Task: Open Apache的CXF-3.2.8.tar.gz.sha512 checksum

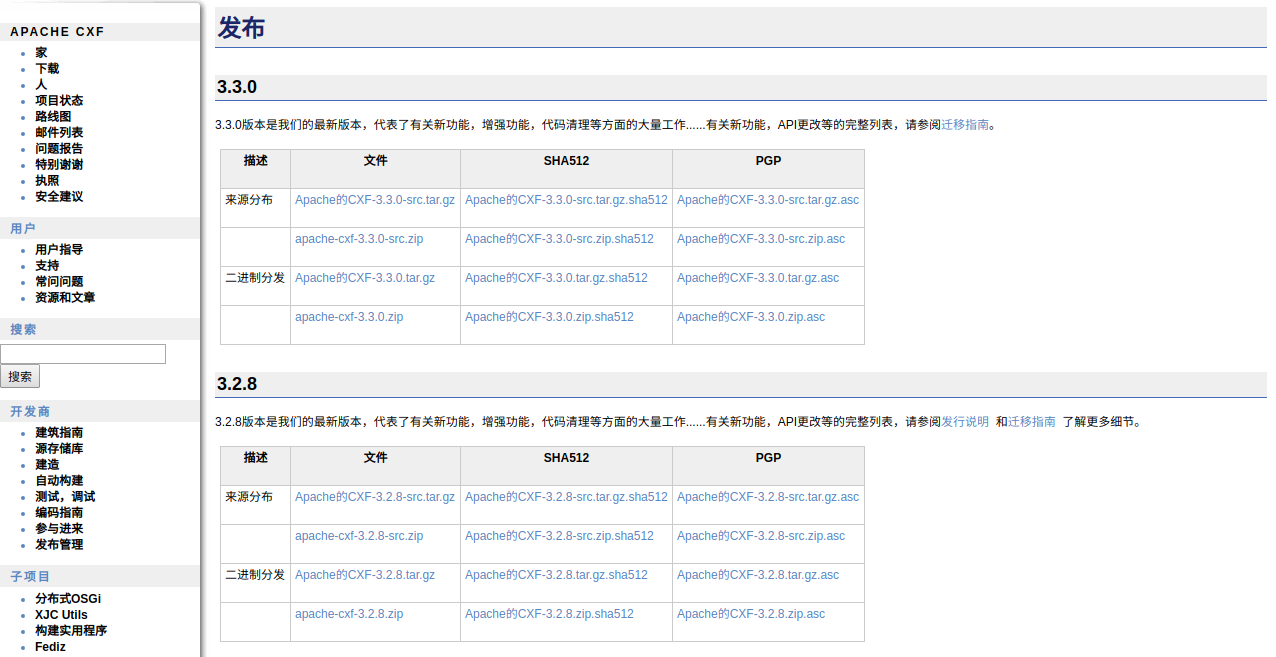Action: pyautogui.click(x=556, y=575)
